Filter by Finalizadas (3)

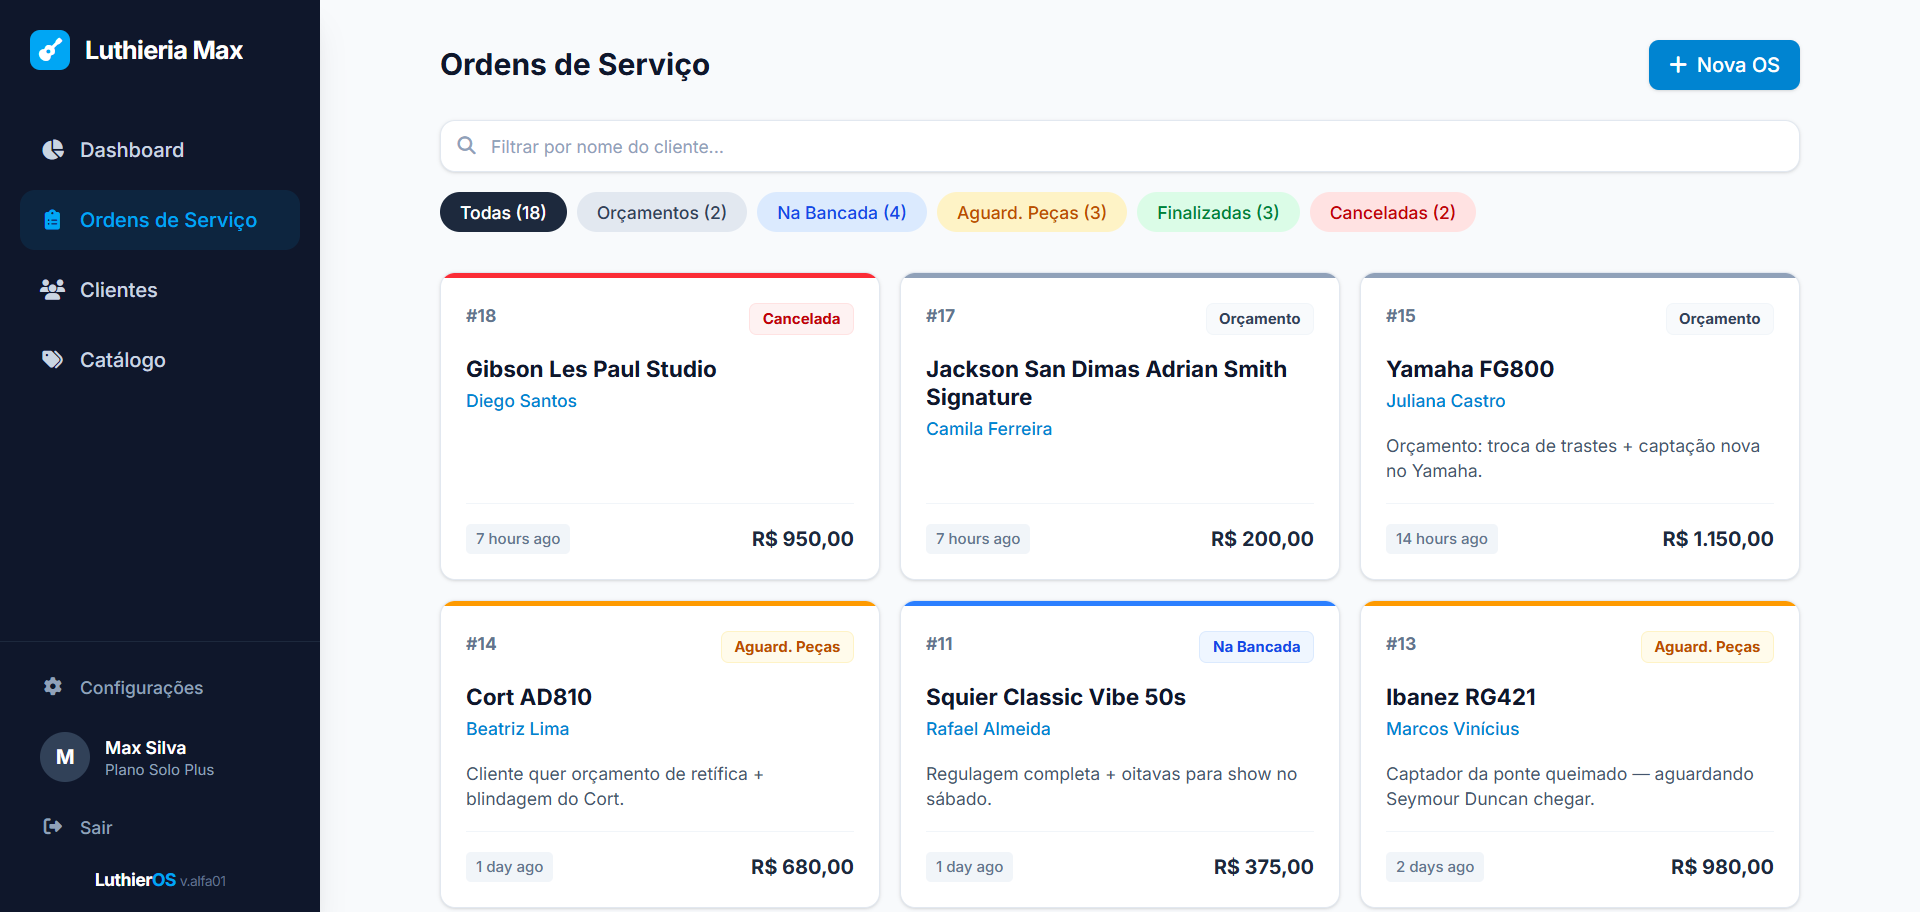coord(1218,212)
